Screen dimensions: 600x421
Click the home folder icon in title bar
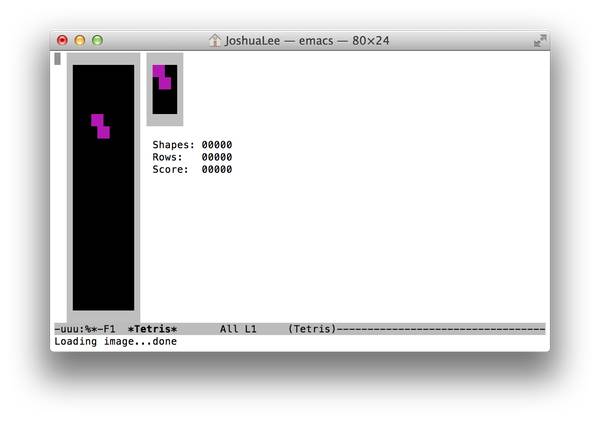(x=214, y=41)
